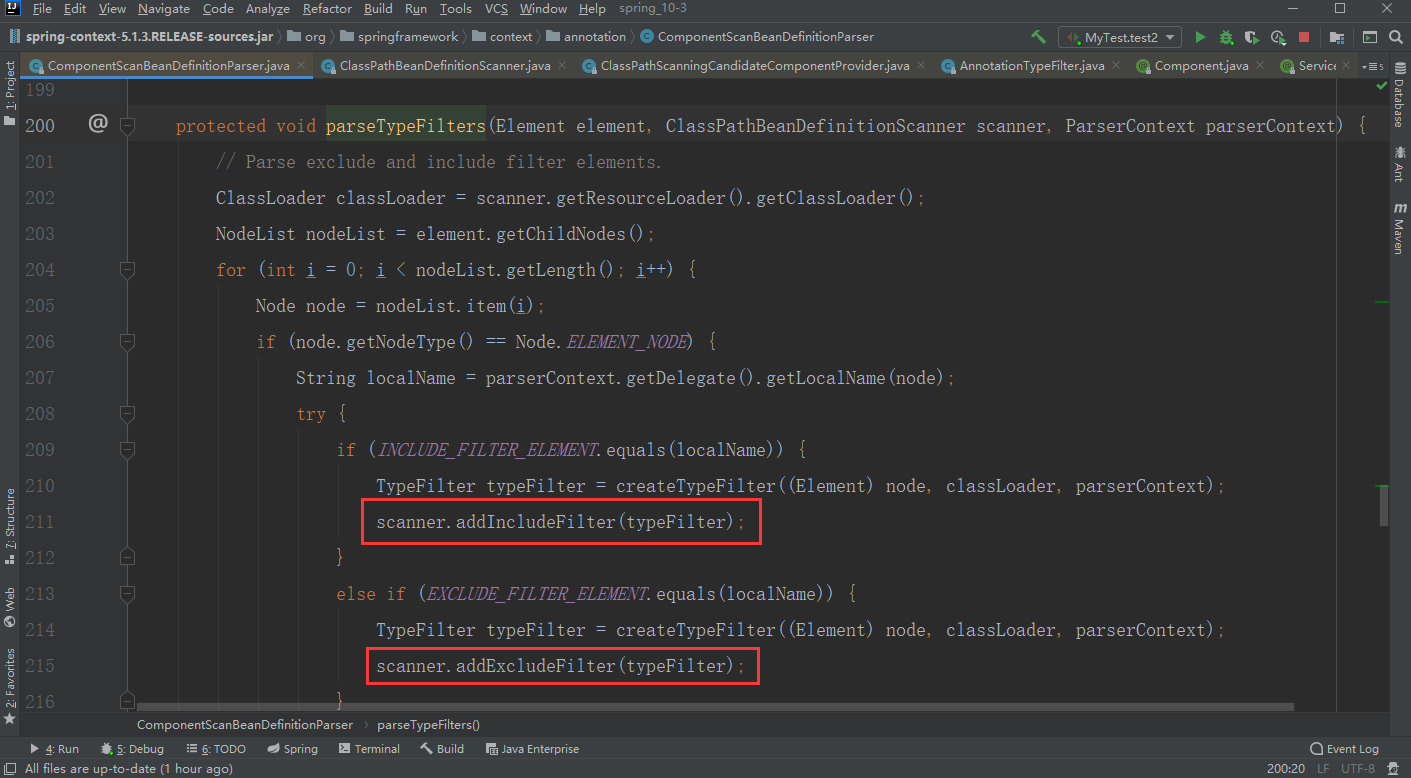
Task: Collapse the try block at line 208
Action: (x=127, y=413)
